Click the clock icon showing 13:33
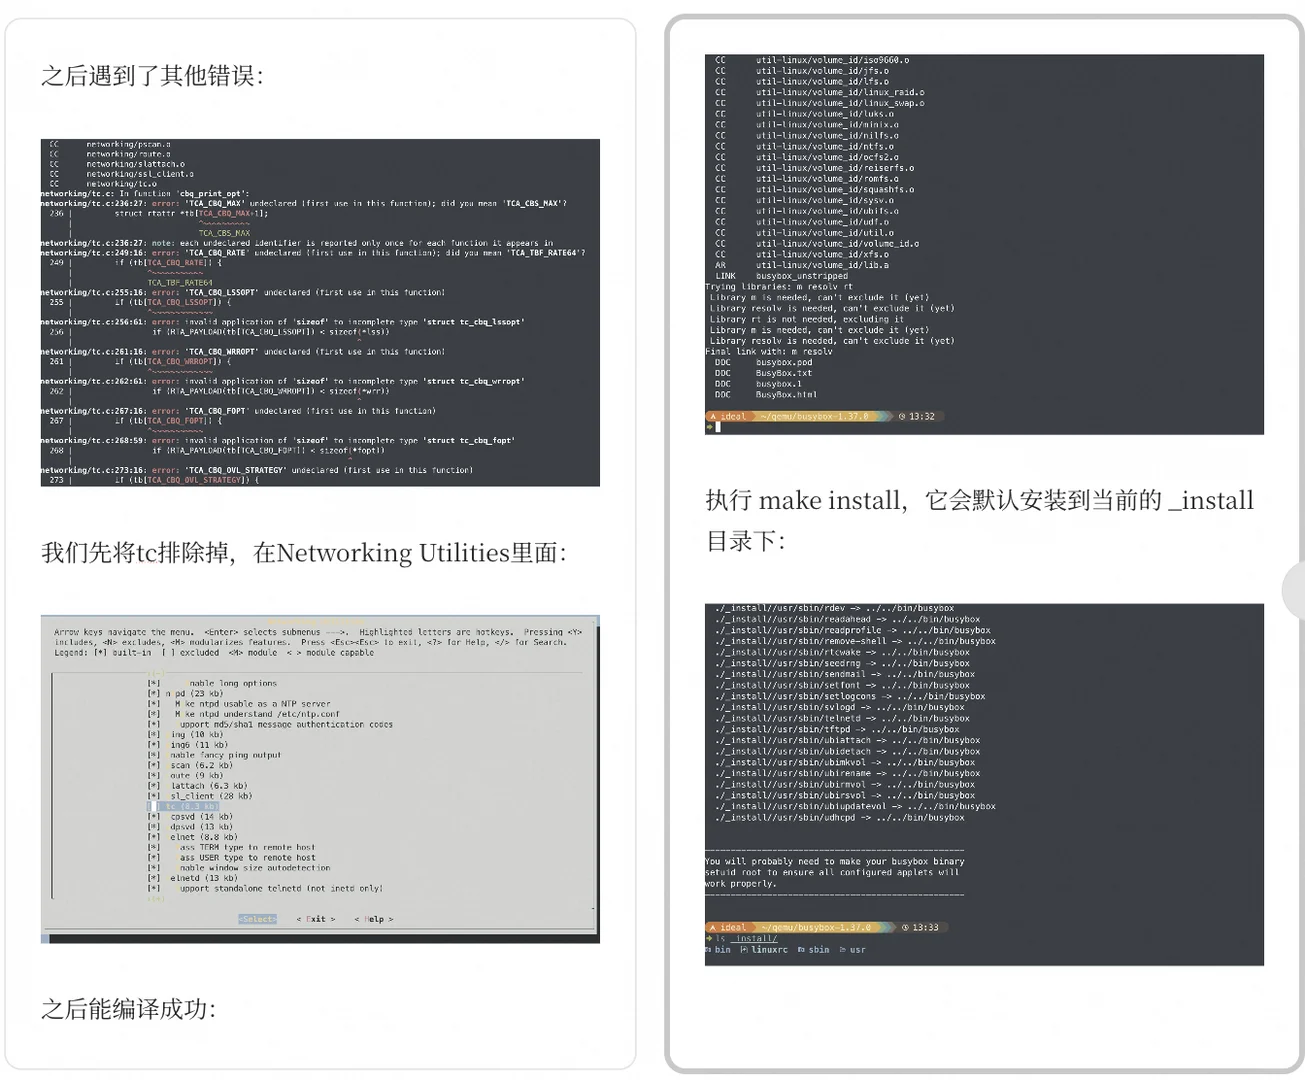This screenshot has width=1305, height=1080. (905, 927)
